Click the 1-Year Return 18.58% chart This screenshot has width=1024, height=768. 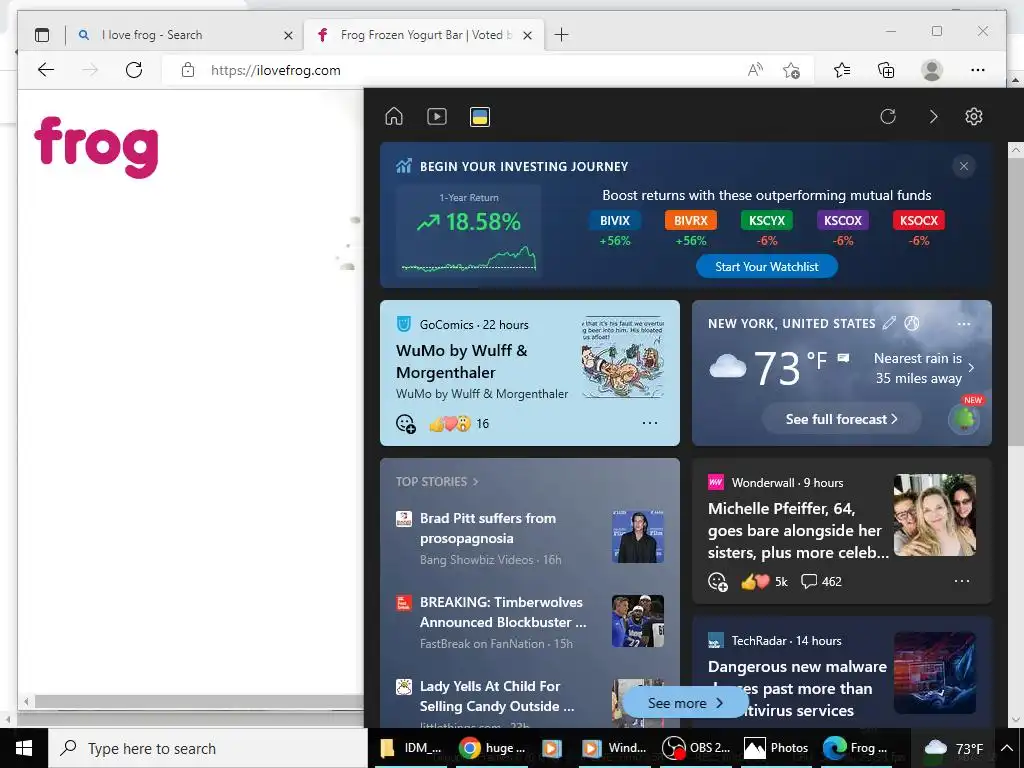(x=469, y=231)
